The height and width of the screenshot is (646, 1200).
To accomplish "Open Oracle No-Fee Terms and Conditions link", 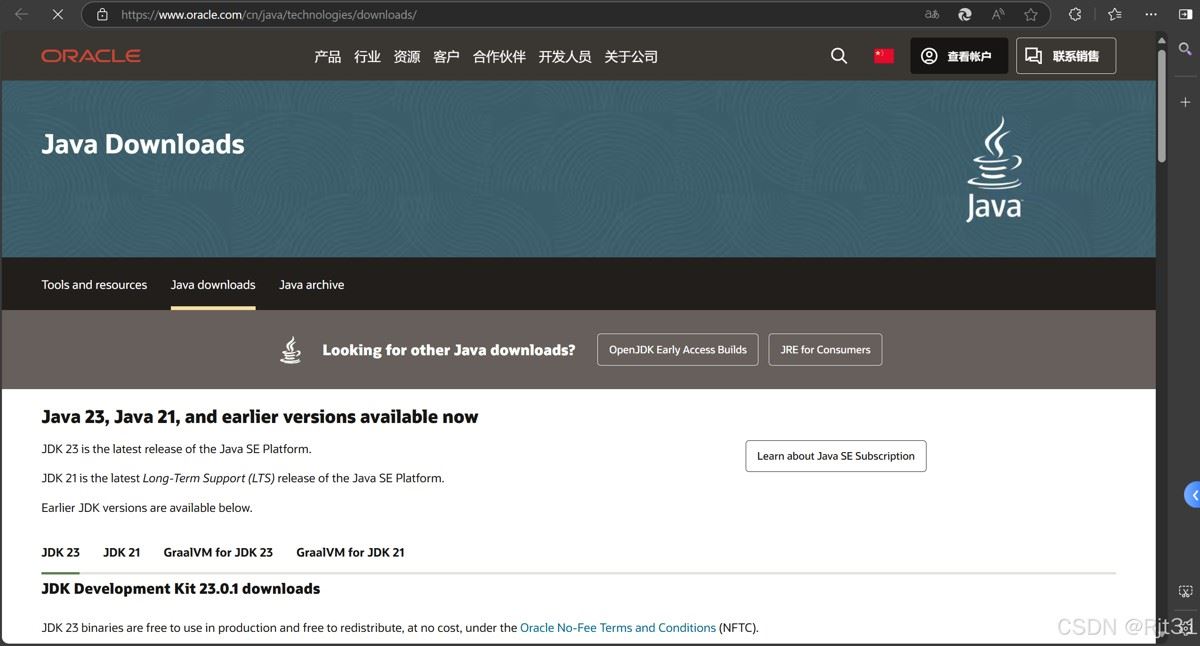I will click(x=618, y=628).
